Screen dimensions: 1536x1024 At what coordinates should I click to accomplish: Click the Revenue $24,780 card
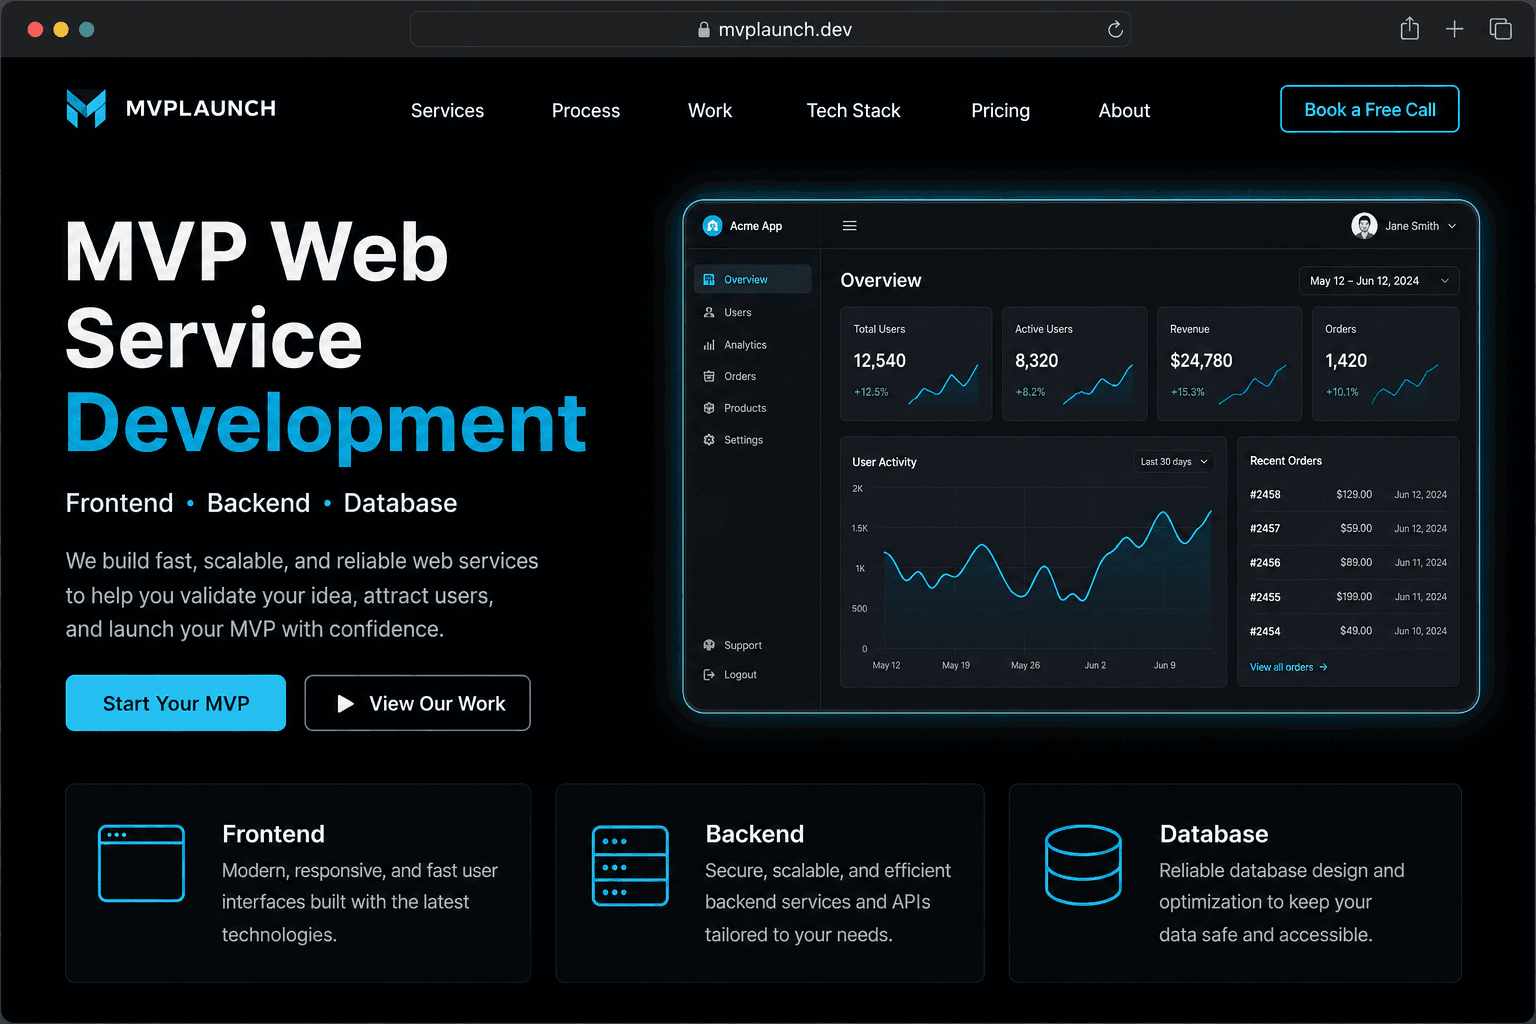[1230, 364]
